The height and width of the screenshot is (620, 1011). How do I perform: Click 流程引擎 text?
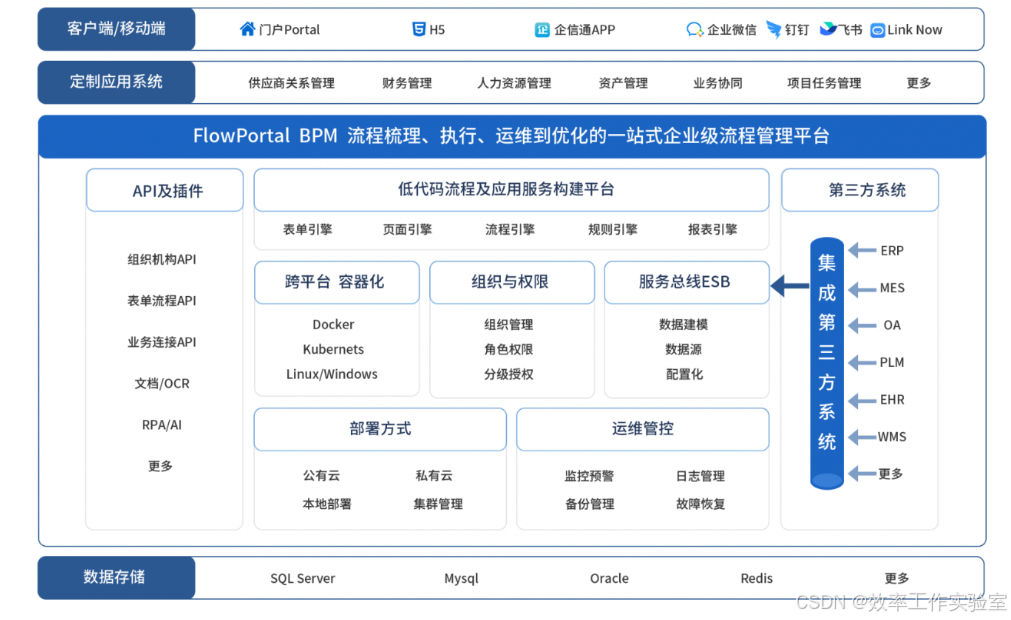(510, 229)
